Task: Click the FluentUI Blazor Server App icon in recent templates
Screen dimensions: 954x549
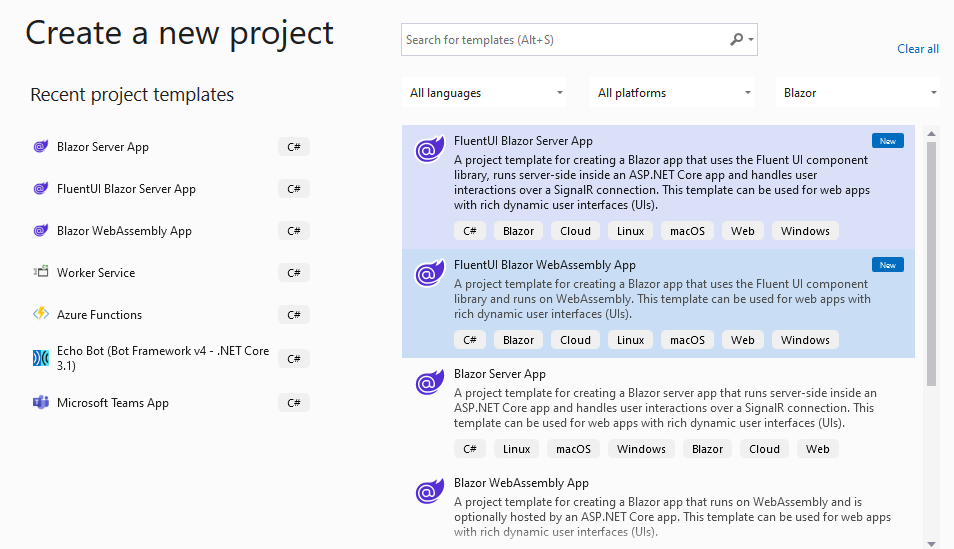Action: [x=41, y=189]
